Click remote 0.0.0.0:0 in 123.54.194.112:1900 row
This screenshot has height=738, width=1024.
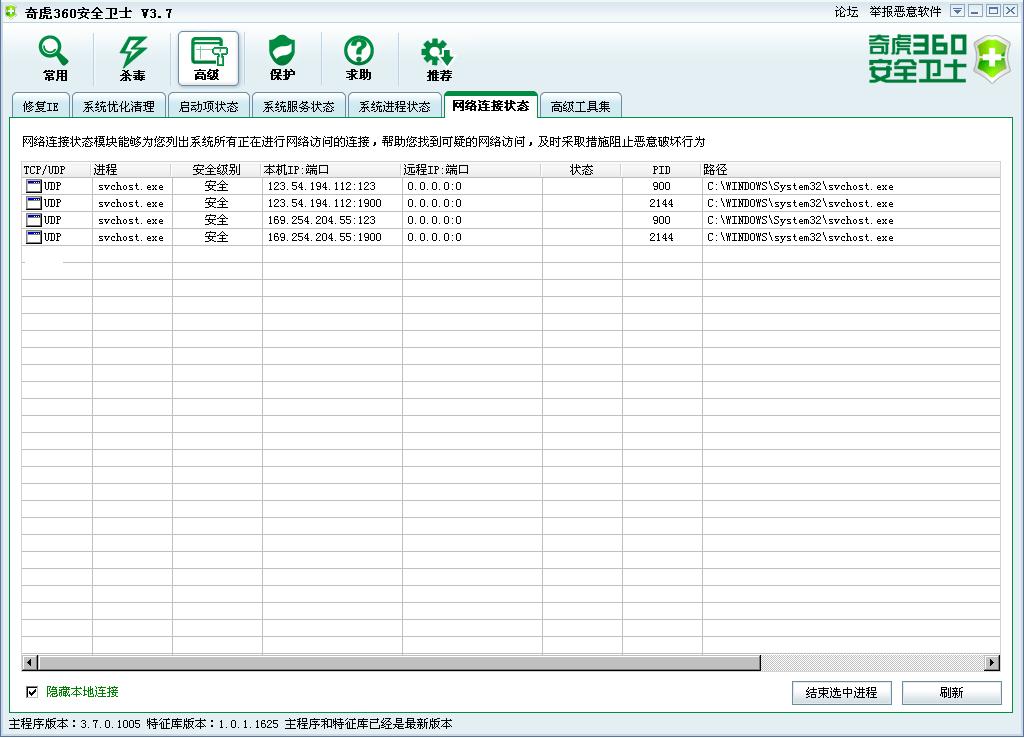434,203
